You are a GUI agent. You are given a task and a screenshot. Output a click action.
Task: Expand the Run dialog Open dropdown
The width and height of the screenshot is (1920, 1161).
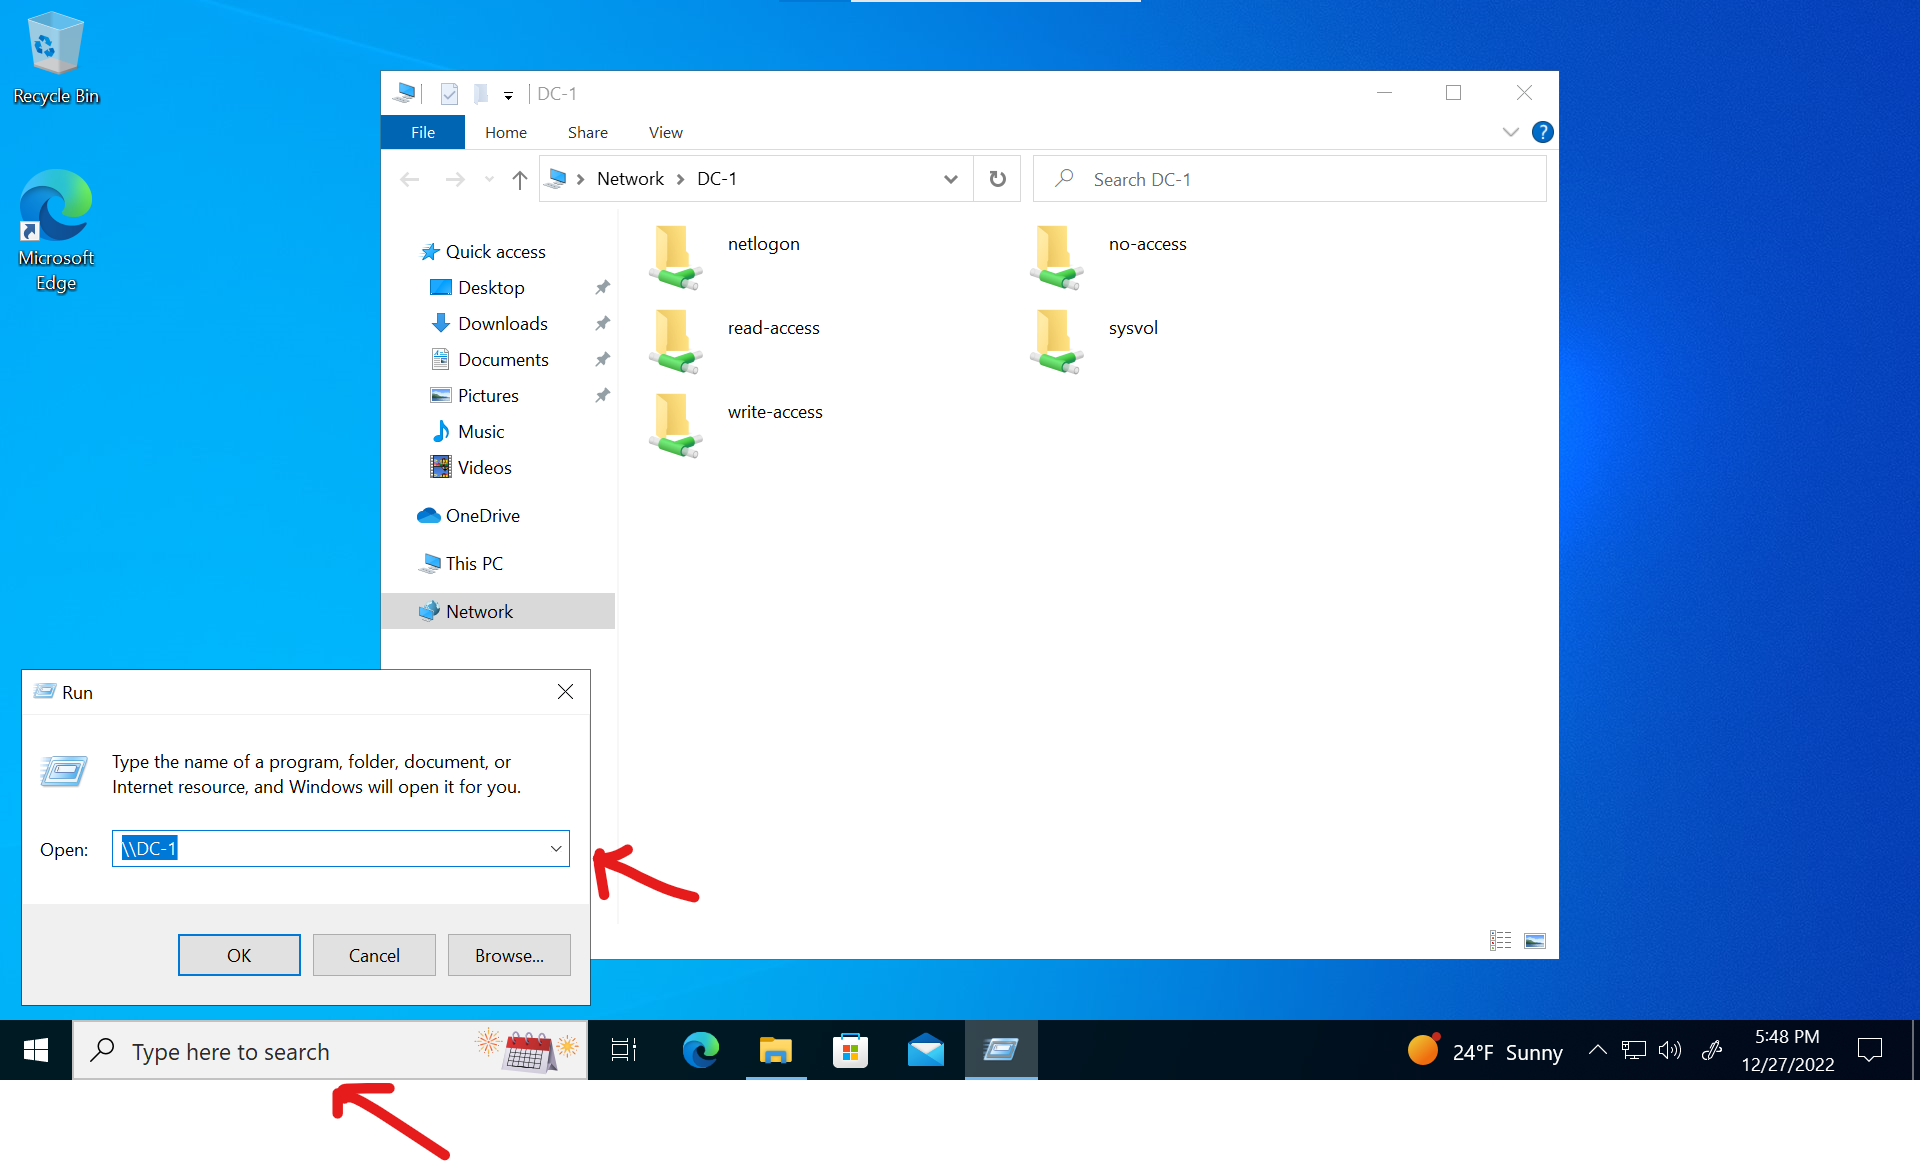(x=556, y=849)
